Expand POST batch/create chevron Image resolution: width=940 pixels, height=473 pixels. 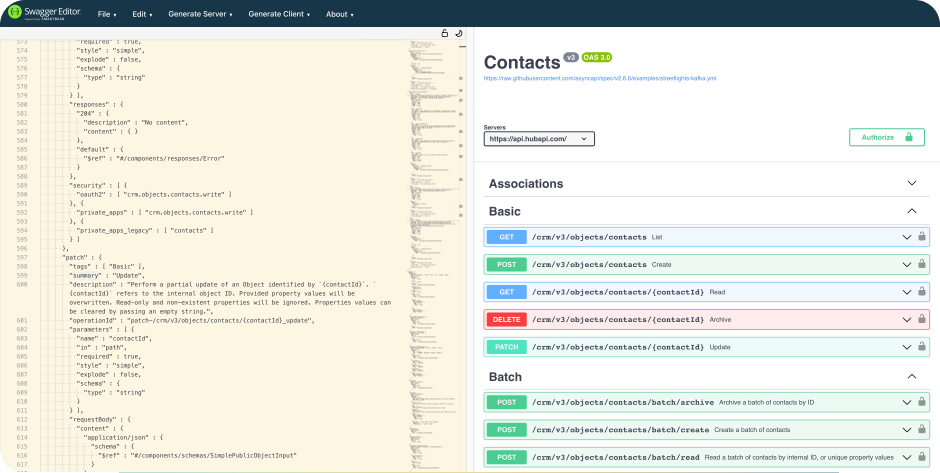pos(907,430)
